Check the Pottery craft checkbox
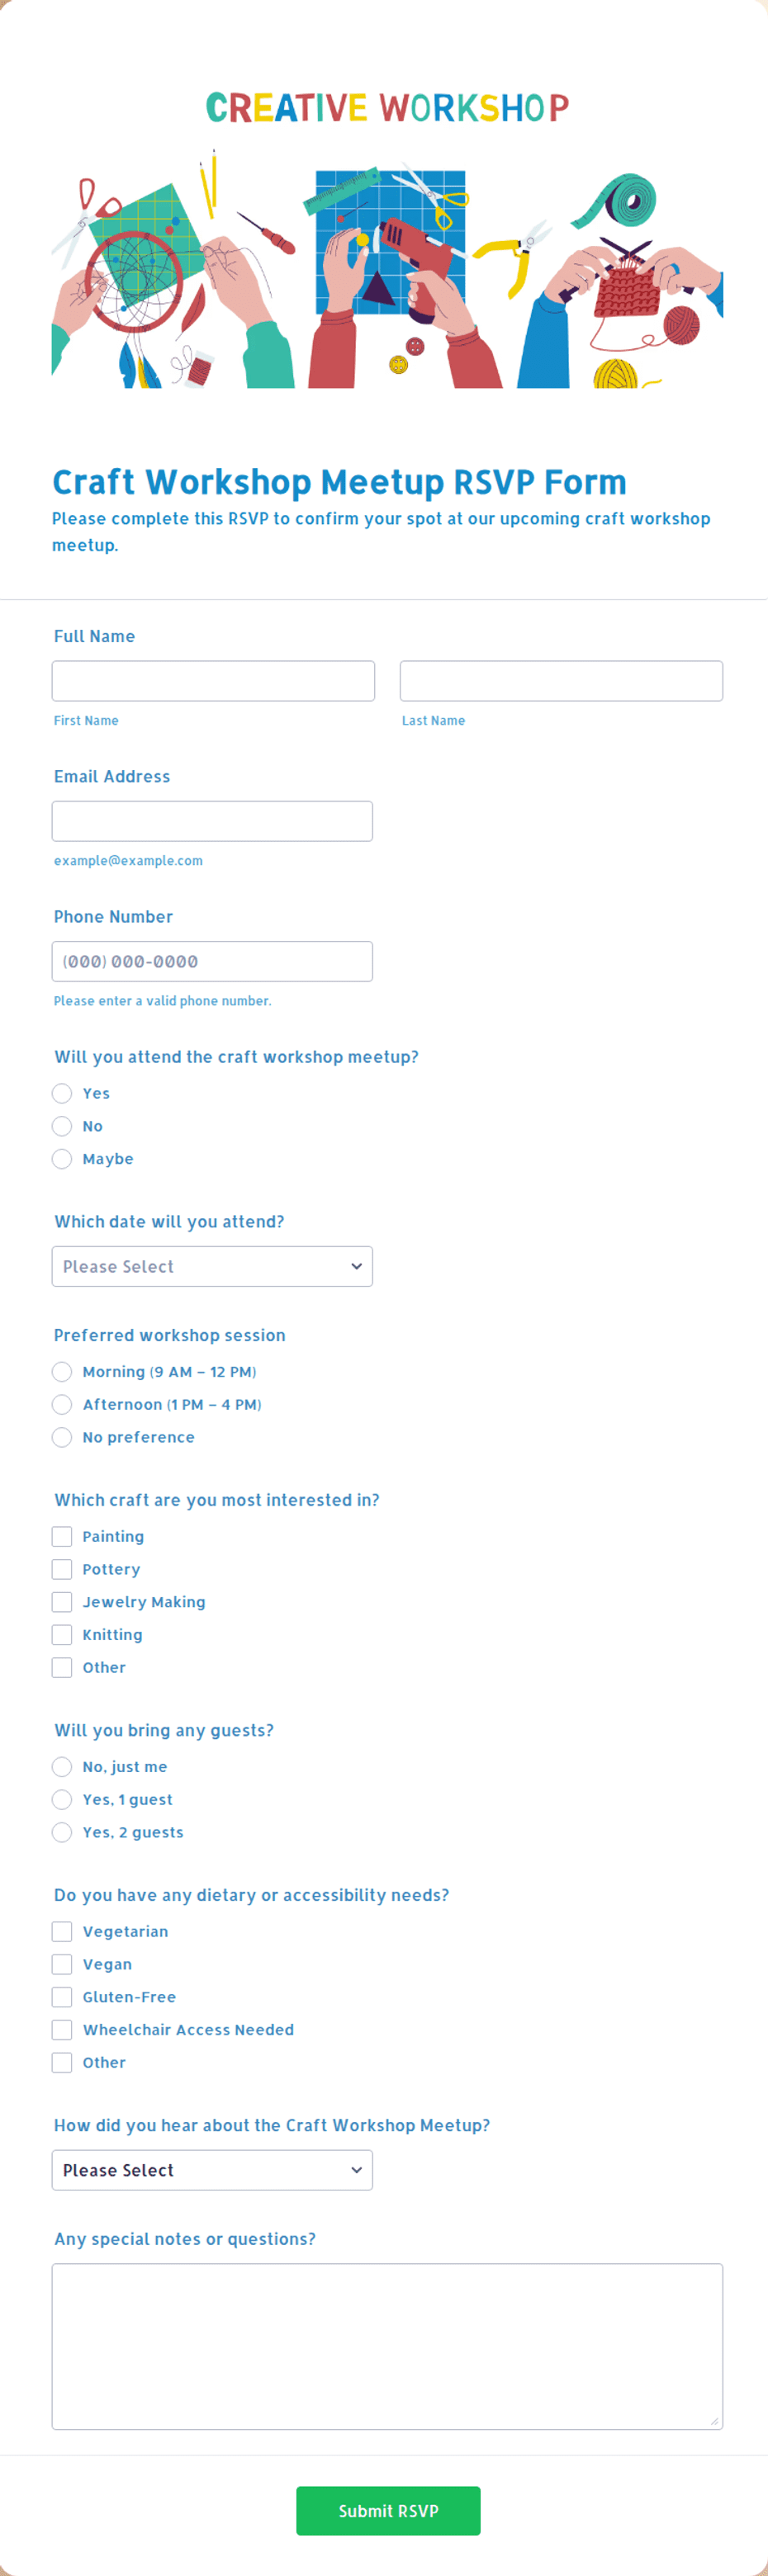768x2576 pixels. pos(62,1569)
